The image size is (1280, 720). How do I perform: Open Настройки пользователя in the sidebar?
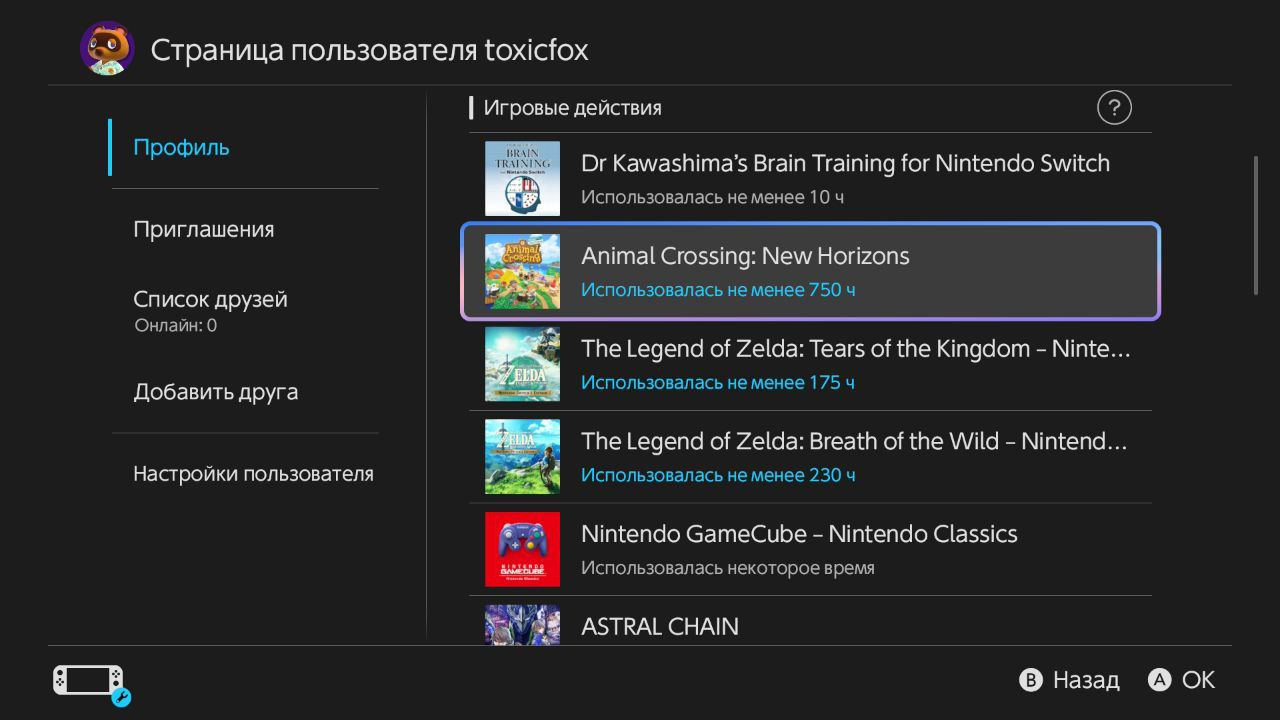click(x=253, y=474)
